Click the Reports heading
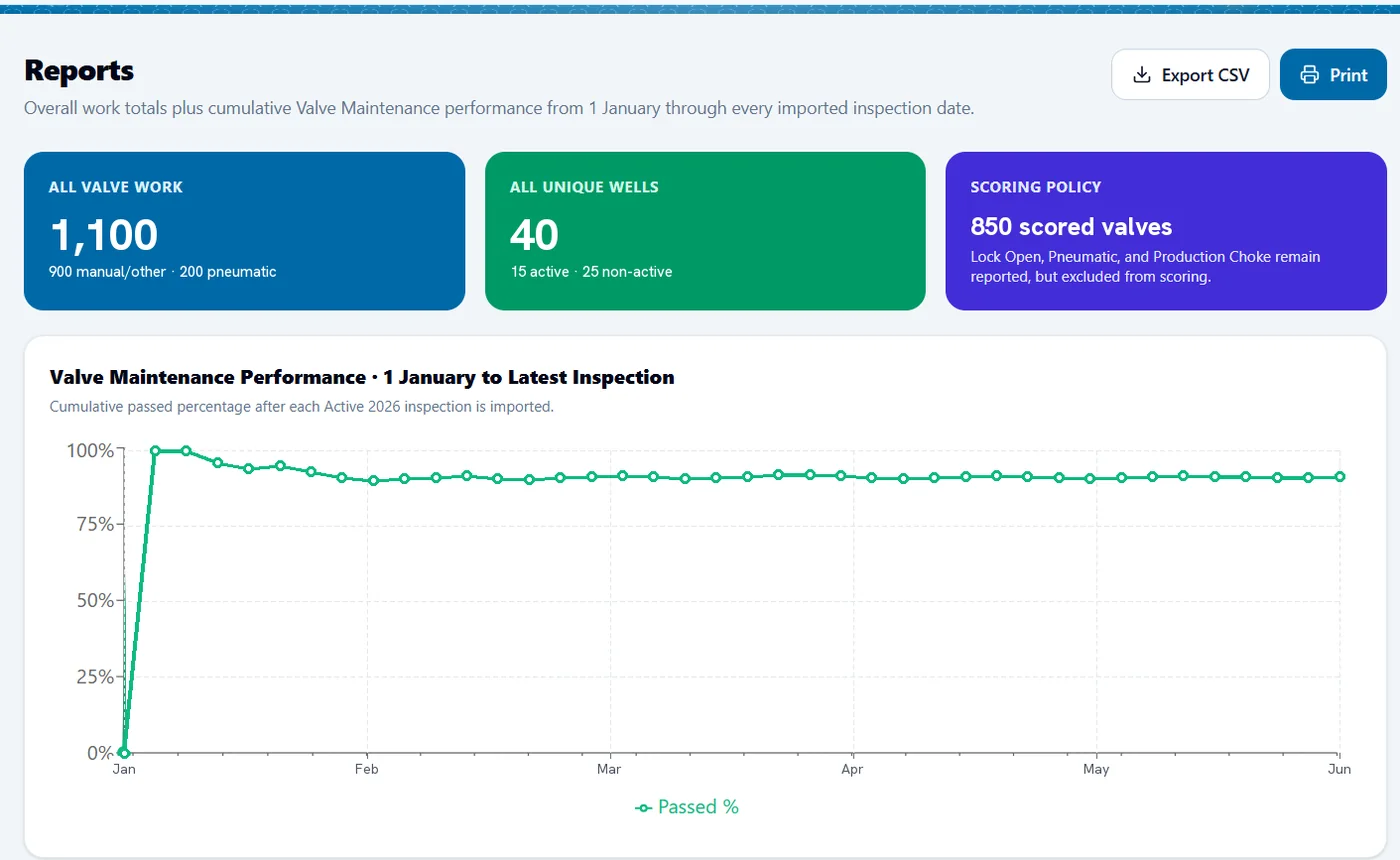Screen dimensions: 1400x860 coord(79,71)
